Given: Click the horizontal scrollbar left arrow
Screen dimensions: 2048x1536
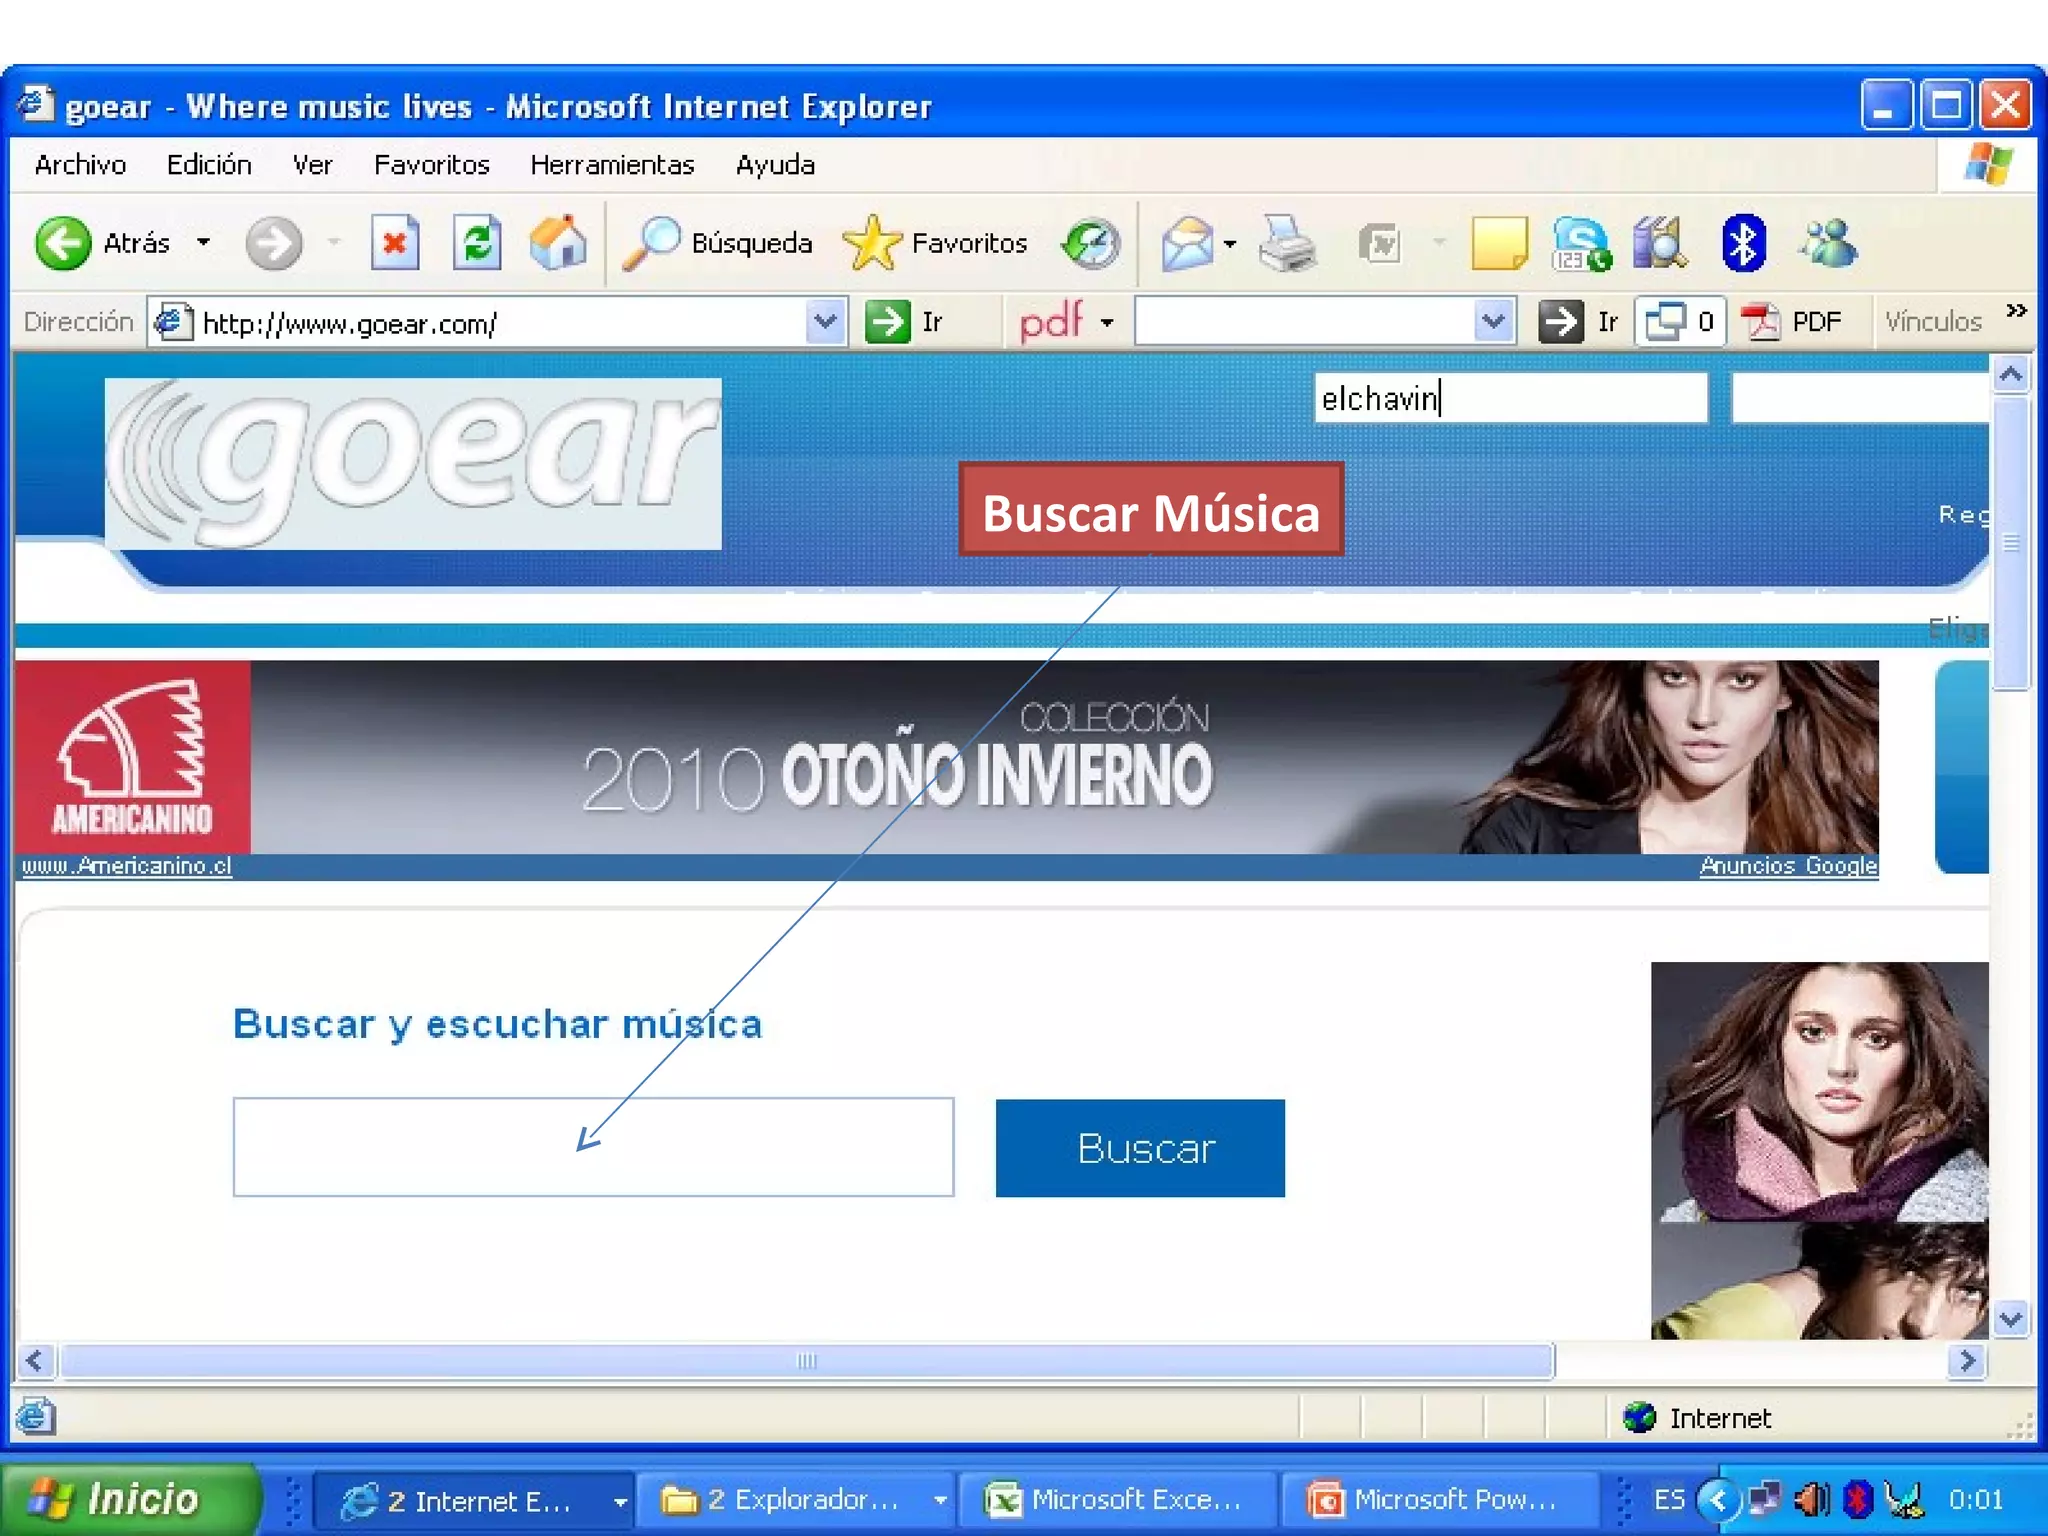Looking at the screenshot, I should pyautogui.click(x=35, y=1361).
